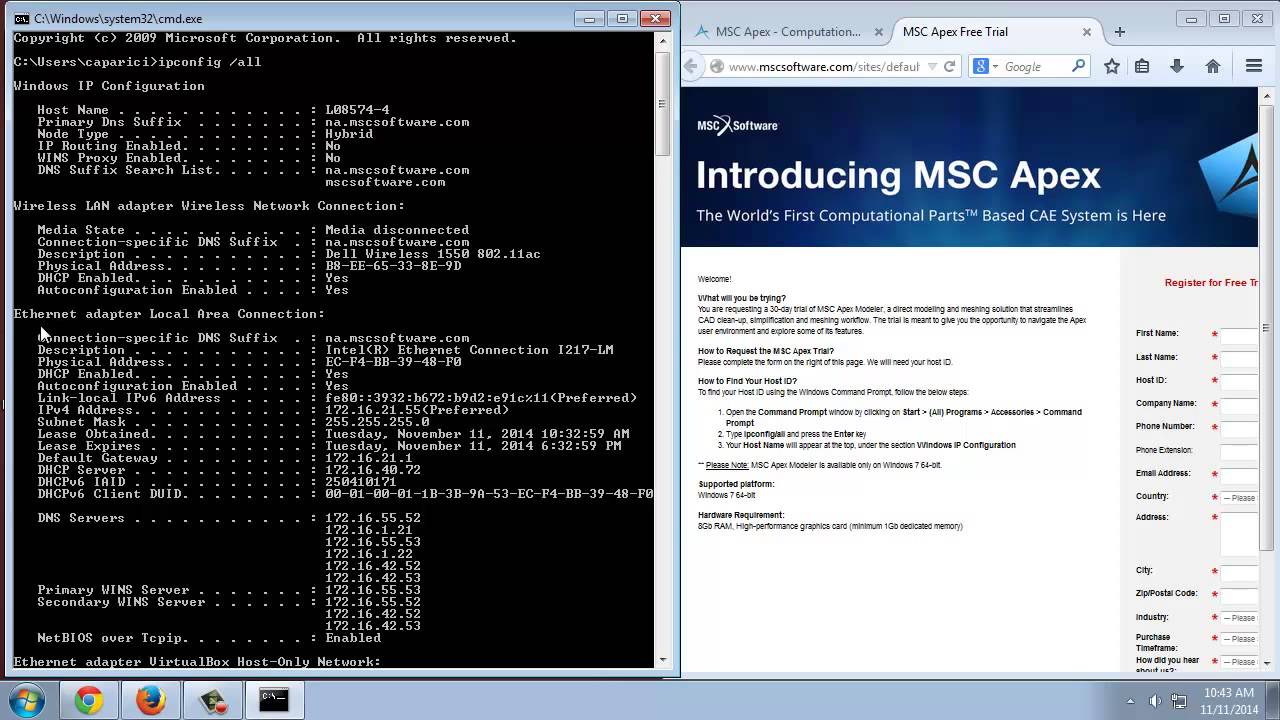Open the Command Prompt taskbar button
Viewport: 1280px width, 720px height.
click(274, 701)
